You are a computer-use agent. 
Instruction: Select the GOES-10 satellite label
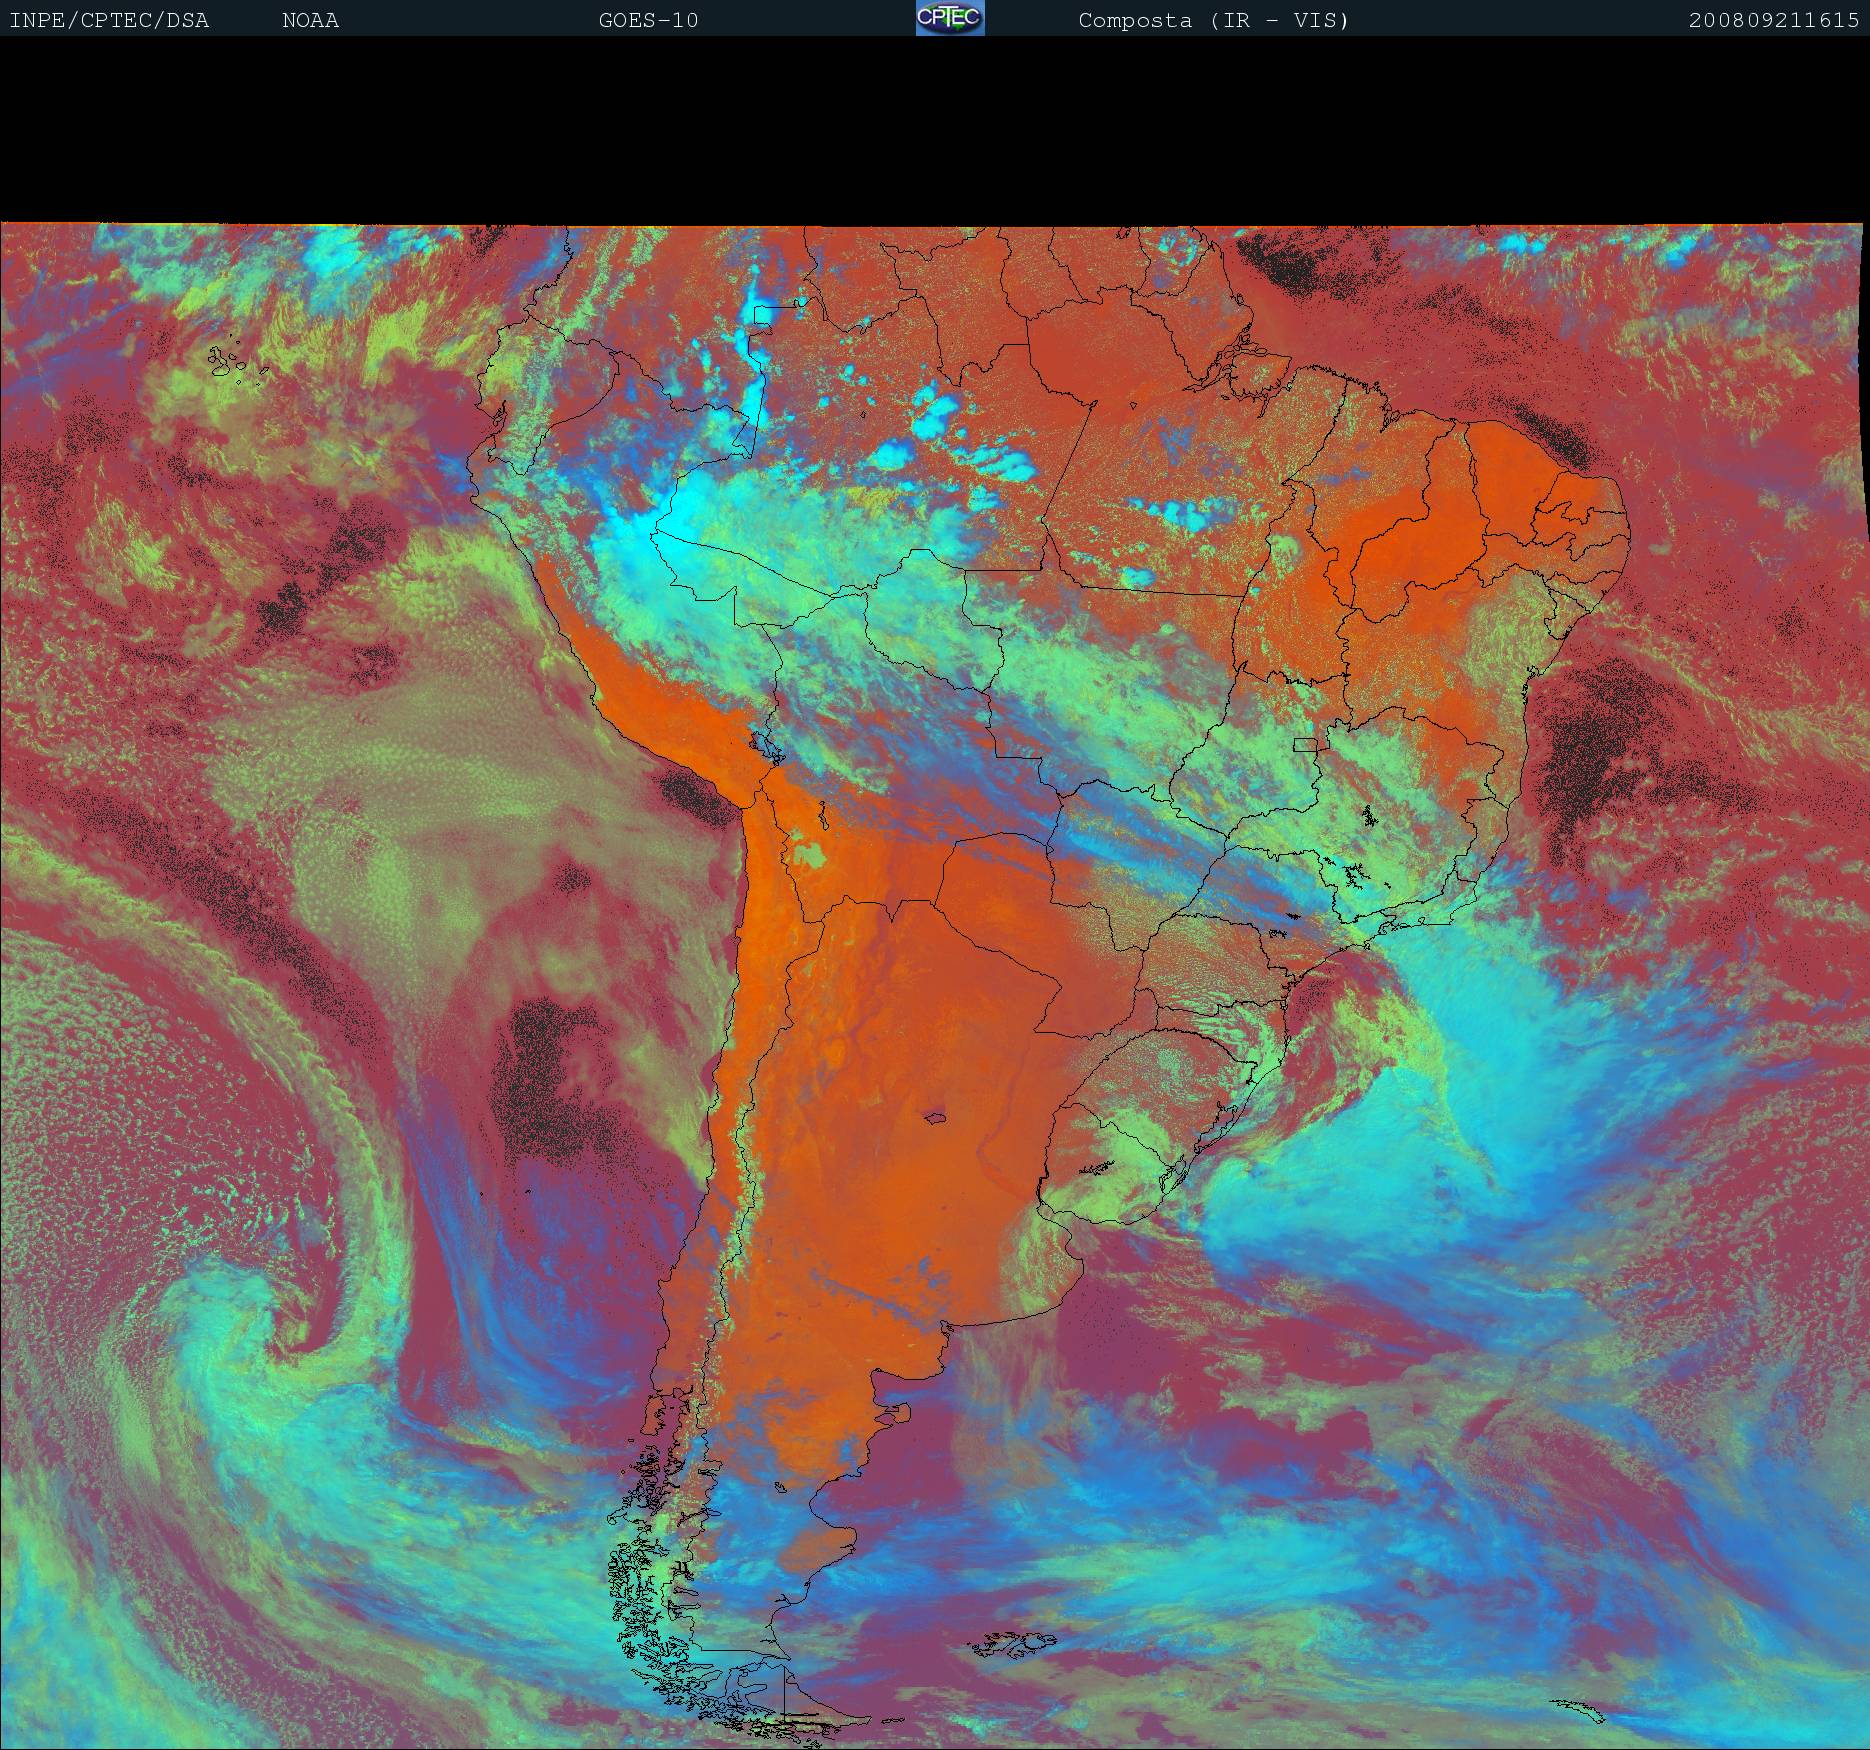648,20
